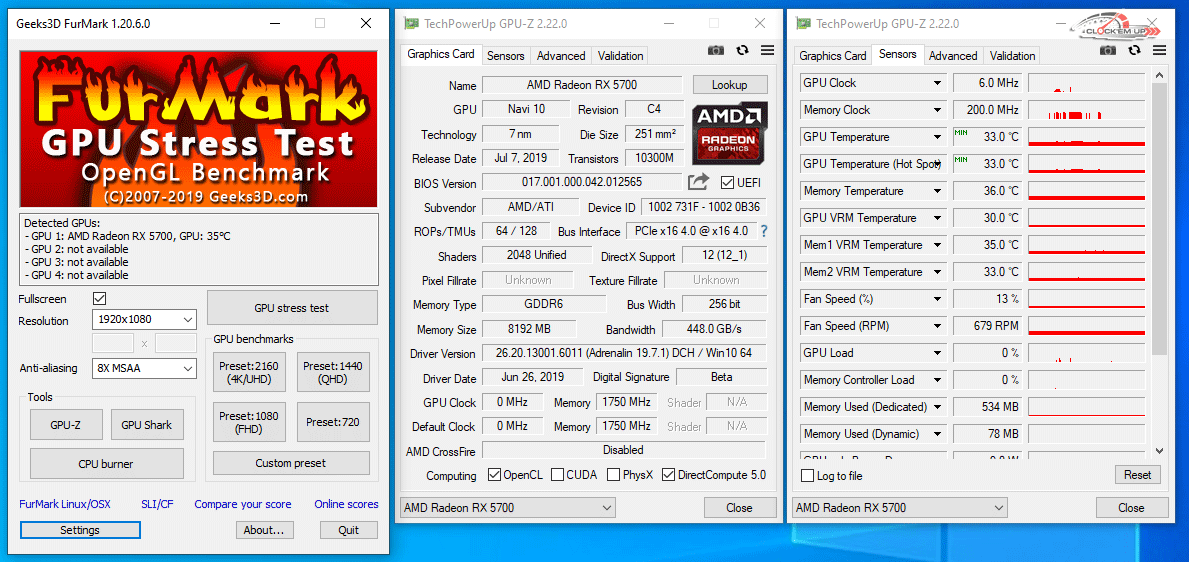This screenshot has height=562, width=1189.
Task: Open the GPU Temperature sensor dropdown arrow
Action: (937, 137)
